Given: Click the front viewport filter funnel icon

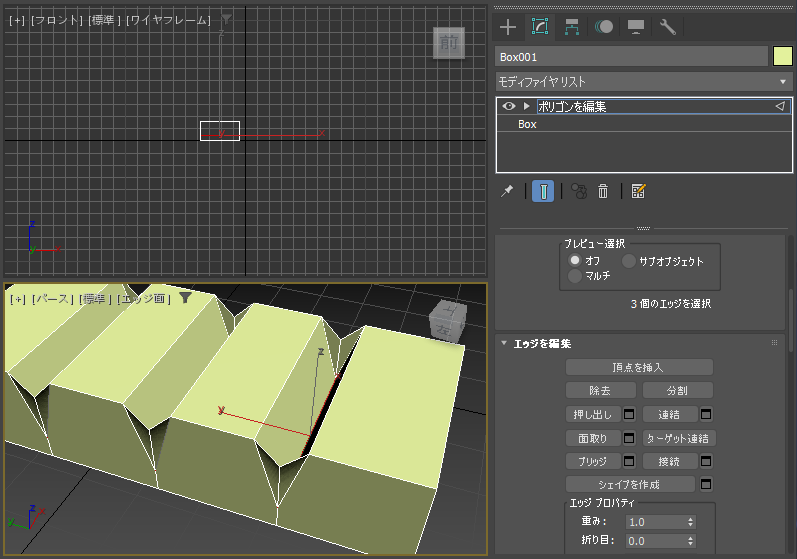Looking at the screenshot, I should (227, 20).
